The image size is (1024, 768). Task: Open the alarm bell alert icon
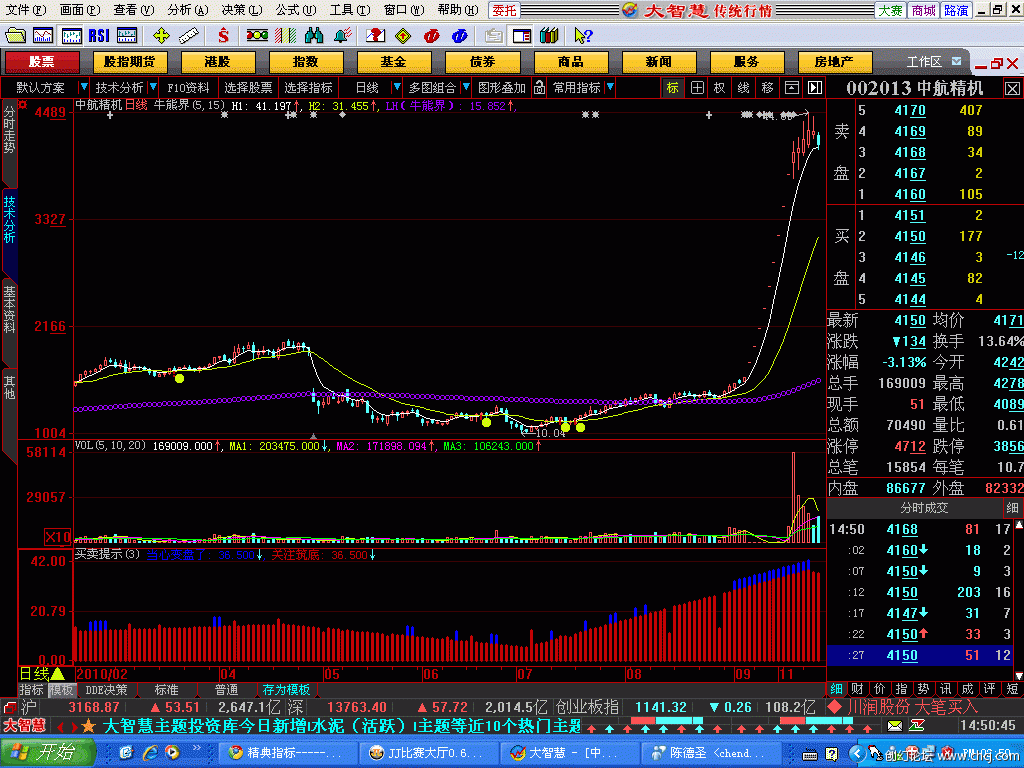pyautogui.click(x=342, y=35)
